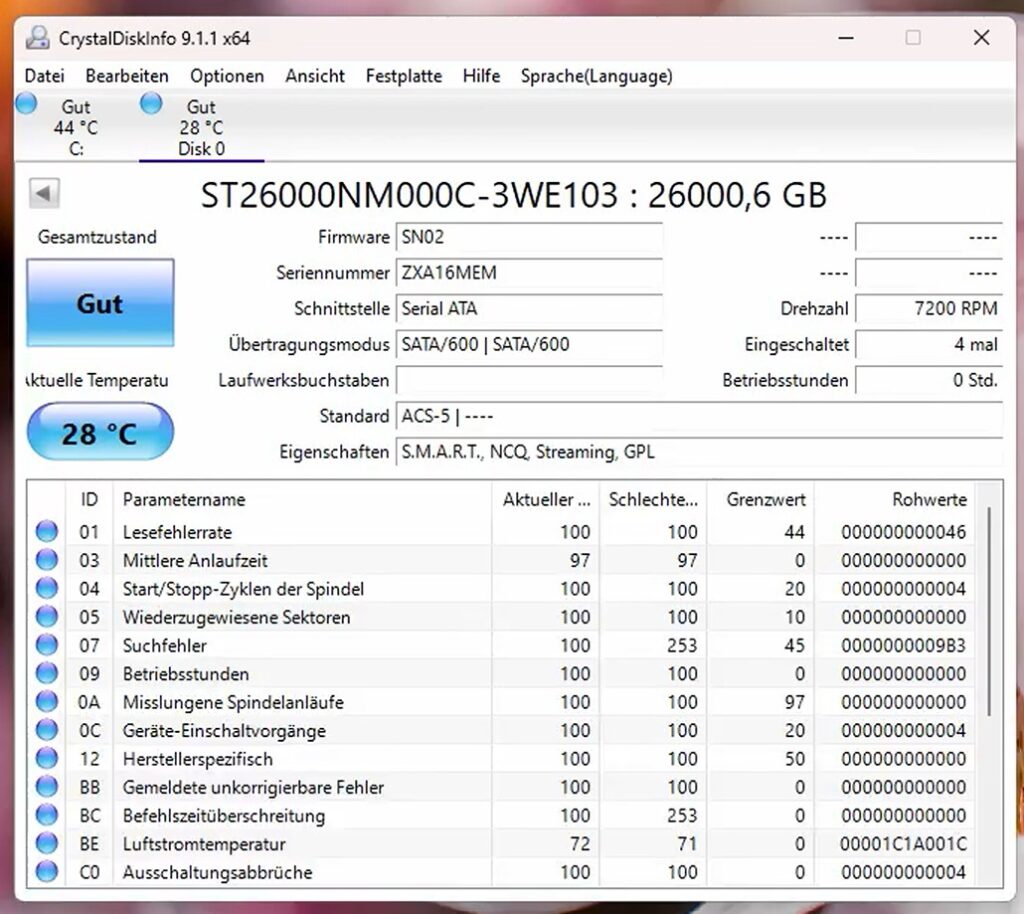Click status orb in Suchfehler row

tap(46, 645)
